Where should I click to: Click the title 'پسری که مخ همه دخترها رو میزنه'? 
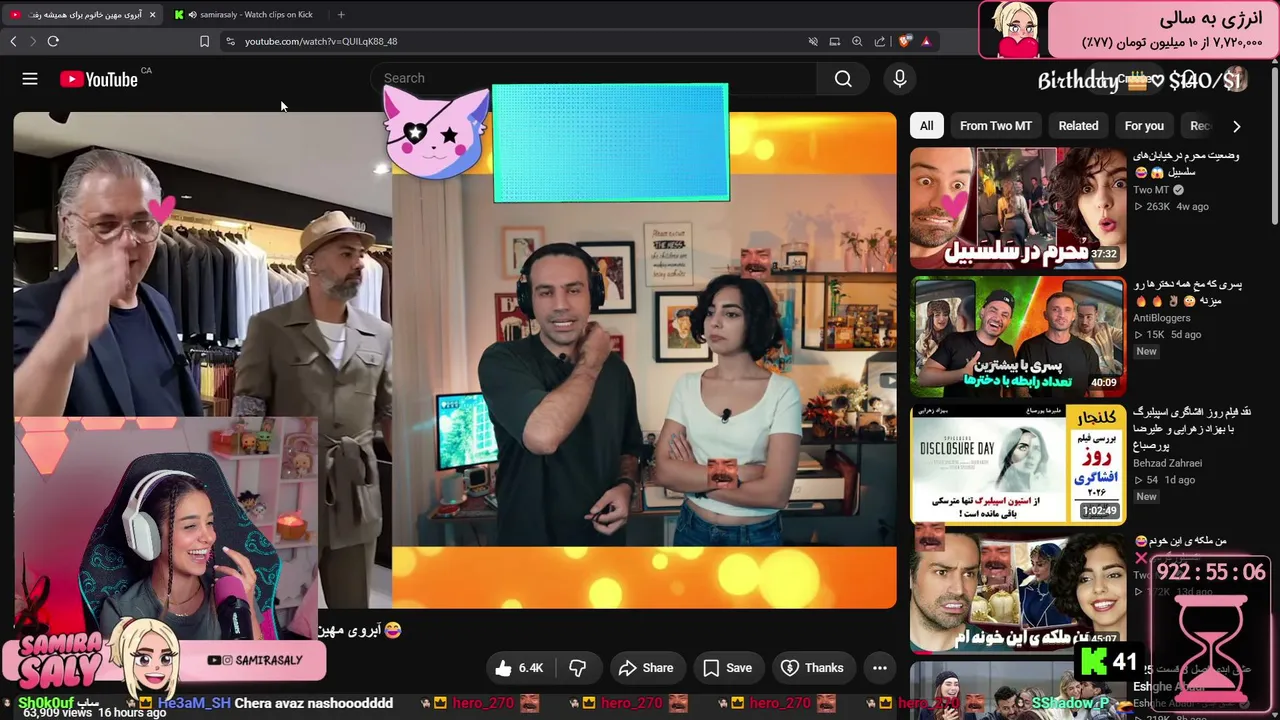(1188, 292)
